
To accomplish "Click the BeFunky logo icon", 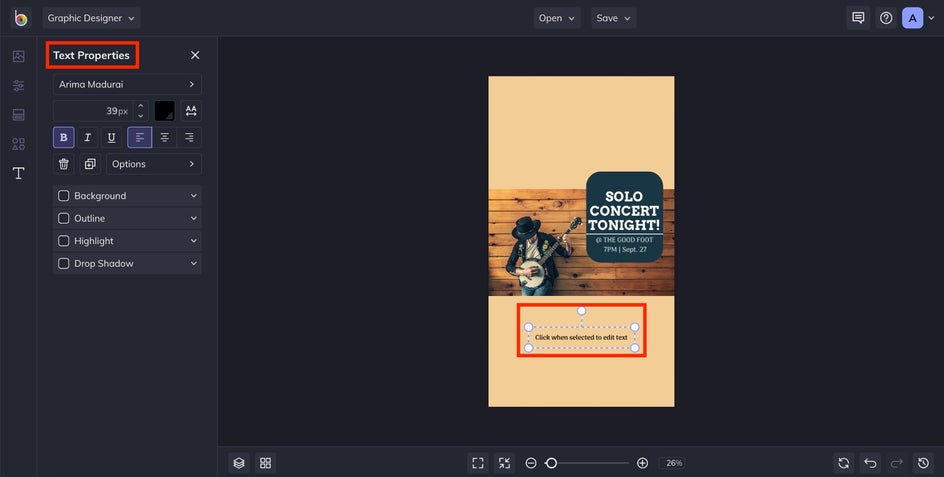I will tap(21, 18).
